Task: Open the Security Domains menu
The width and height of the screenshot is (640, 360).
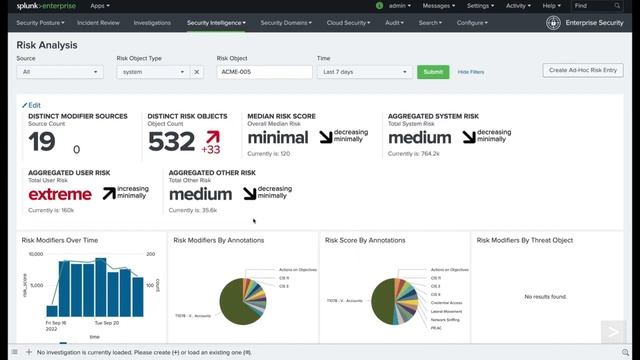Action: tap(286, 23)
